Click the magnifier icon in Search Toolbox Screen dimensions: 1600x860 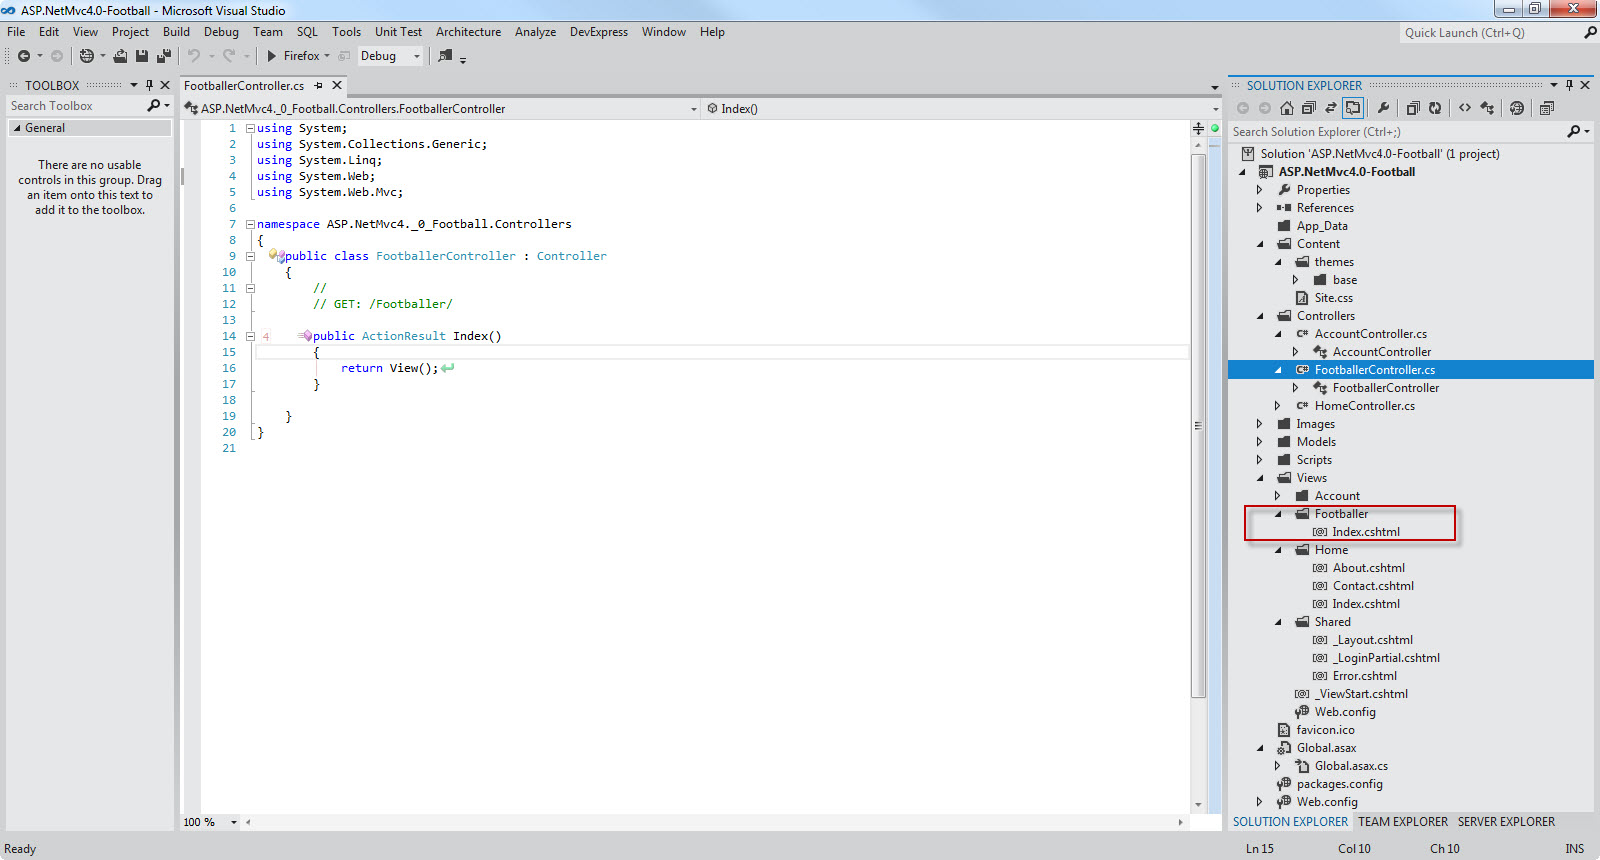154,105
